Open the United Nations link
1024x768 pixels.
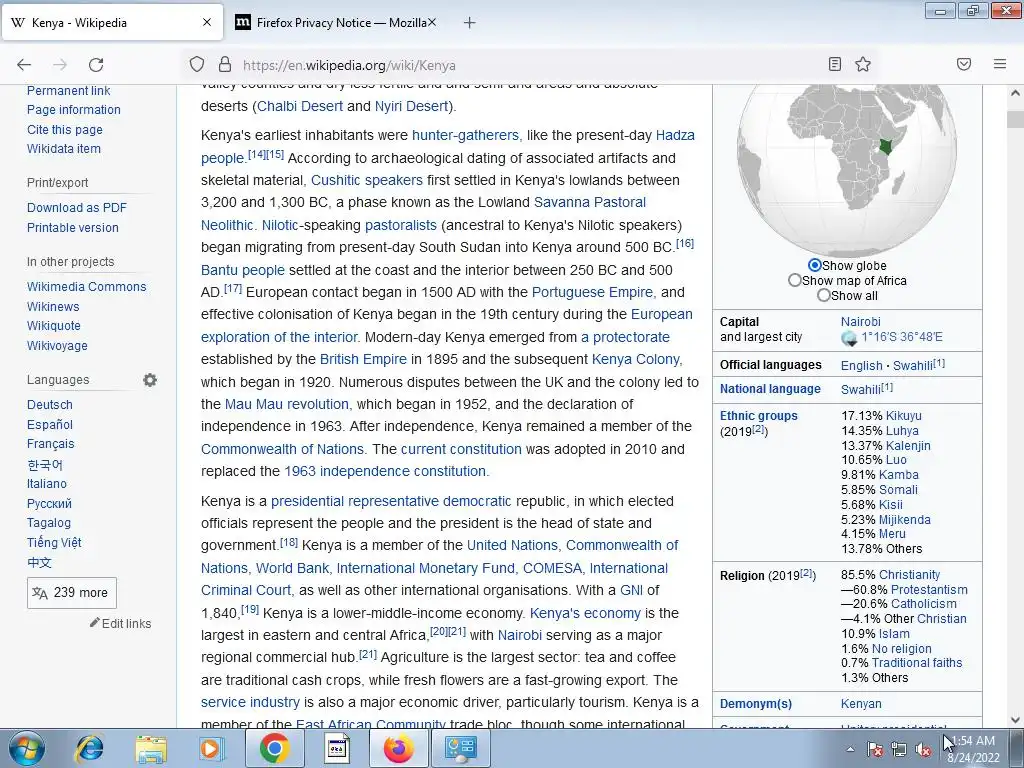click(512, 545)
